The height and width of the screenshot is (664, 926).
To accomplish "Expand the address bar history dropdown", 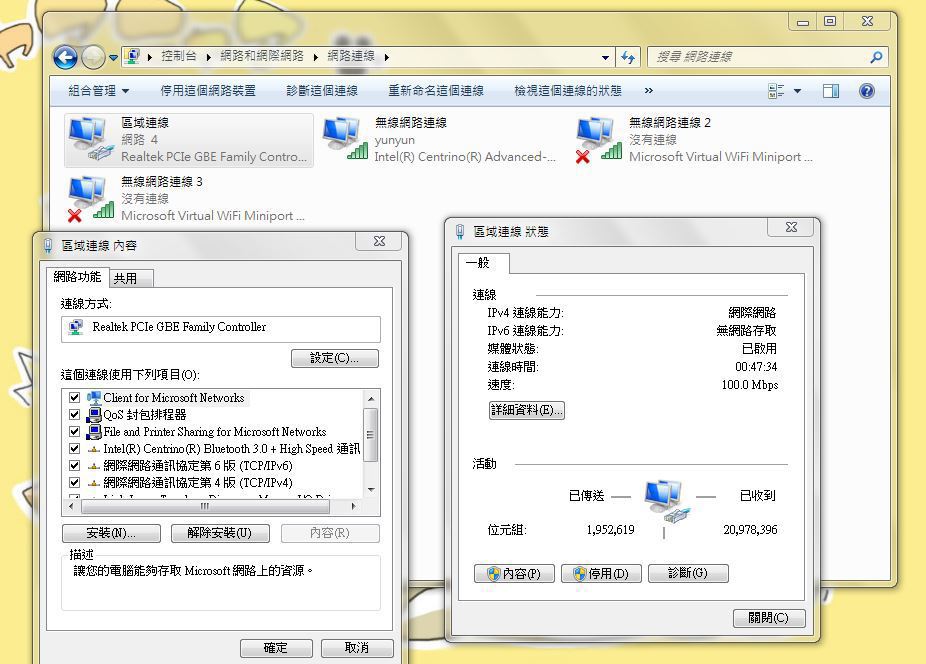I will click(x=605, y=57).
